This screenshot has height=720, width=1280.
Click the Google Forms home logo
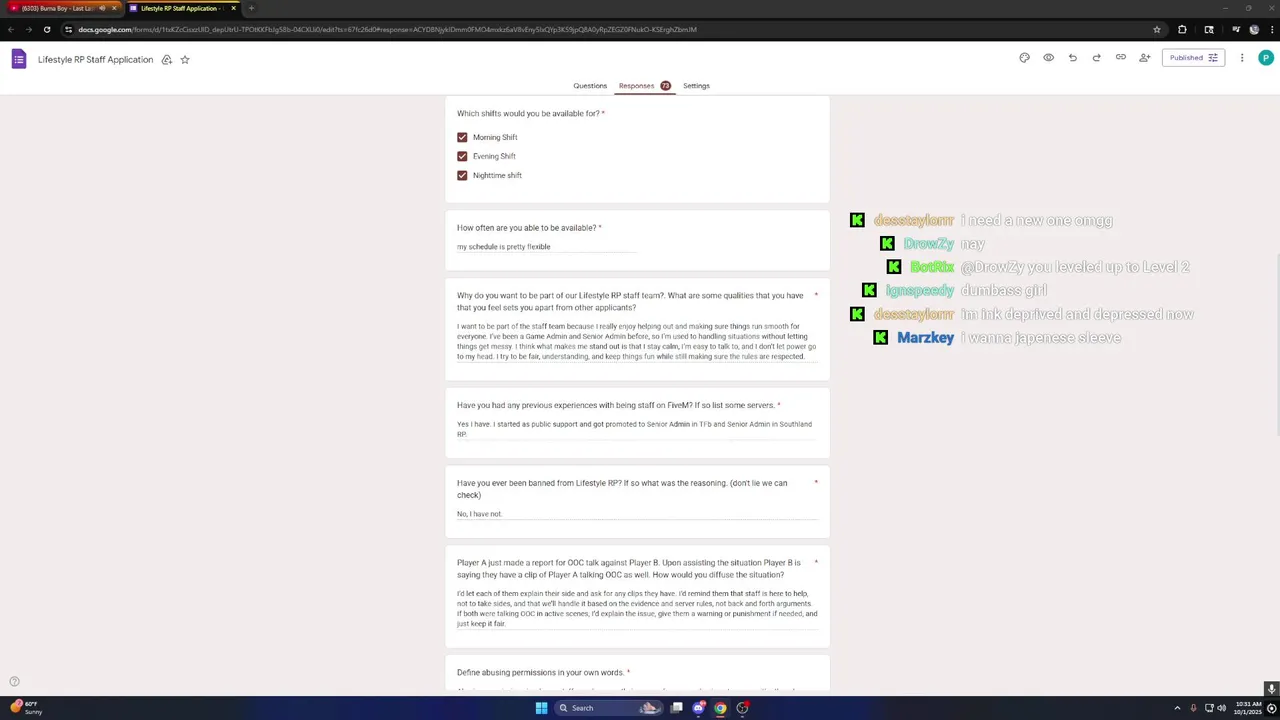click(18, 59)
